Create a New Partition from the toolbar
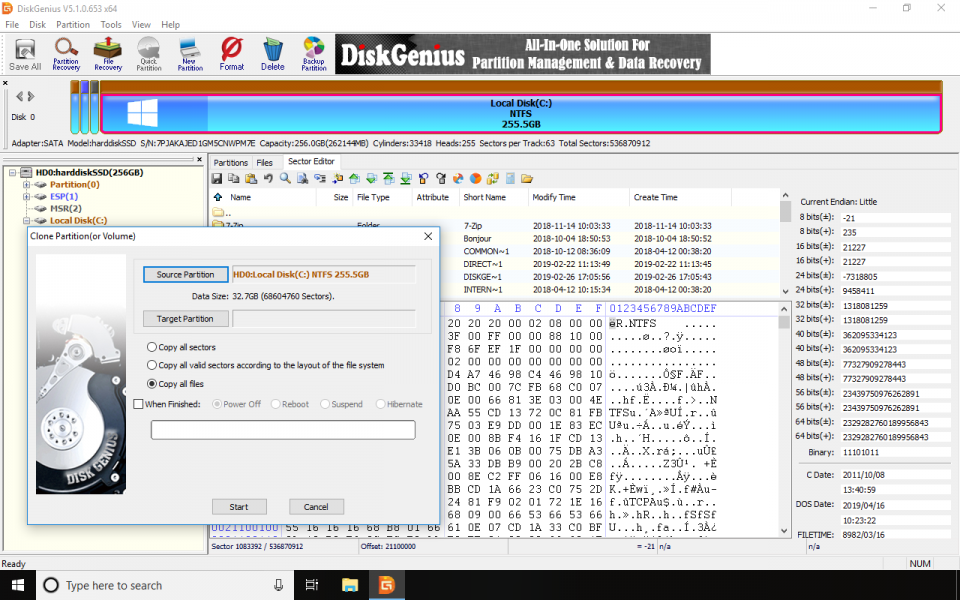This screenshot has width=960, height=600. [190, 54]
